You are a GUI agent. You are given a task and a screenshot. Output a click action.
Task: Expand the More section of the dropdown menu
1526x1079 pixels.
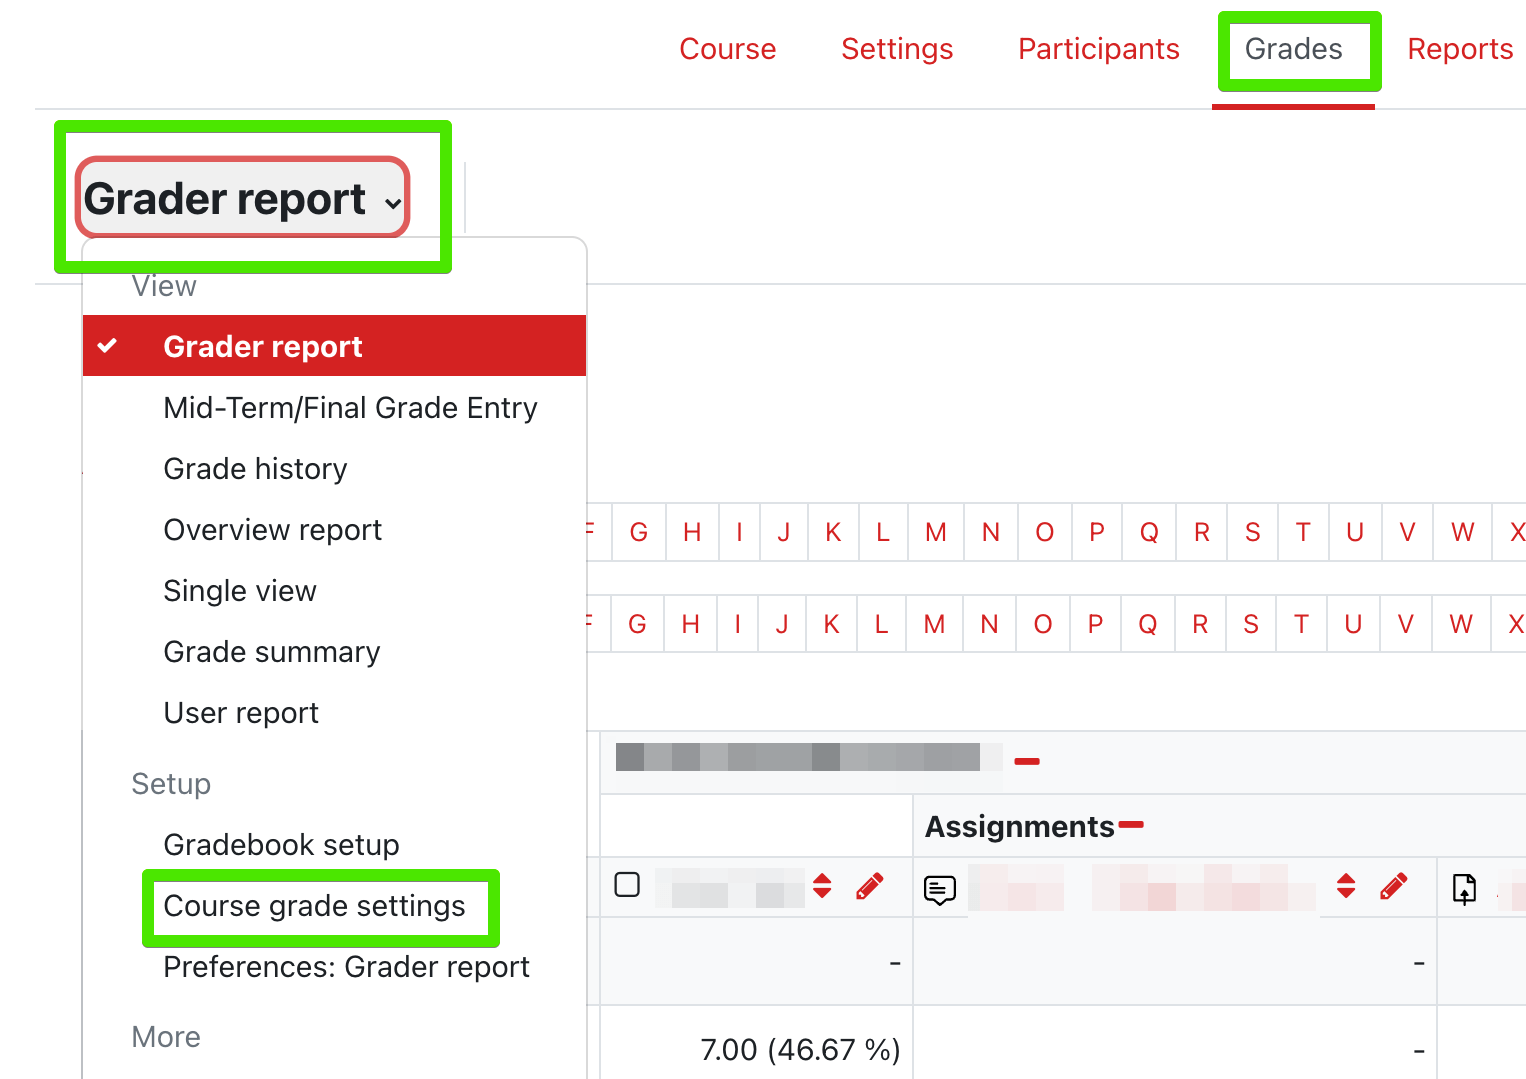166,1038
